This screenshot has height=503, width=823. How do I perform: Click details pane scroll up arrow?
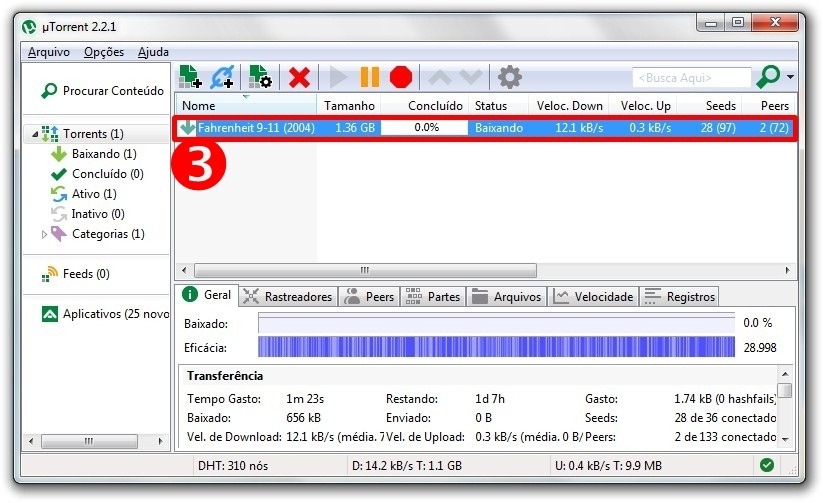tap(785, 374)
